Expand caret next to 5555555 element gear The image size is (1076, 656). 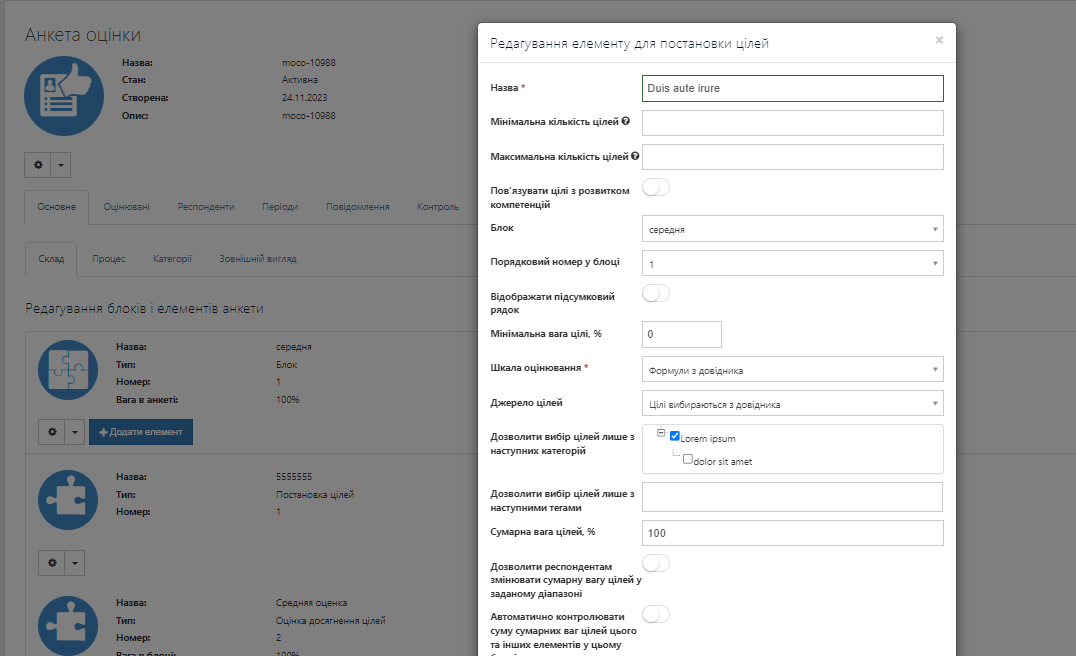75,563
